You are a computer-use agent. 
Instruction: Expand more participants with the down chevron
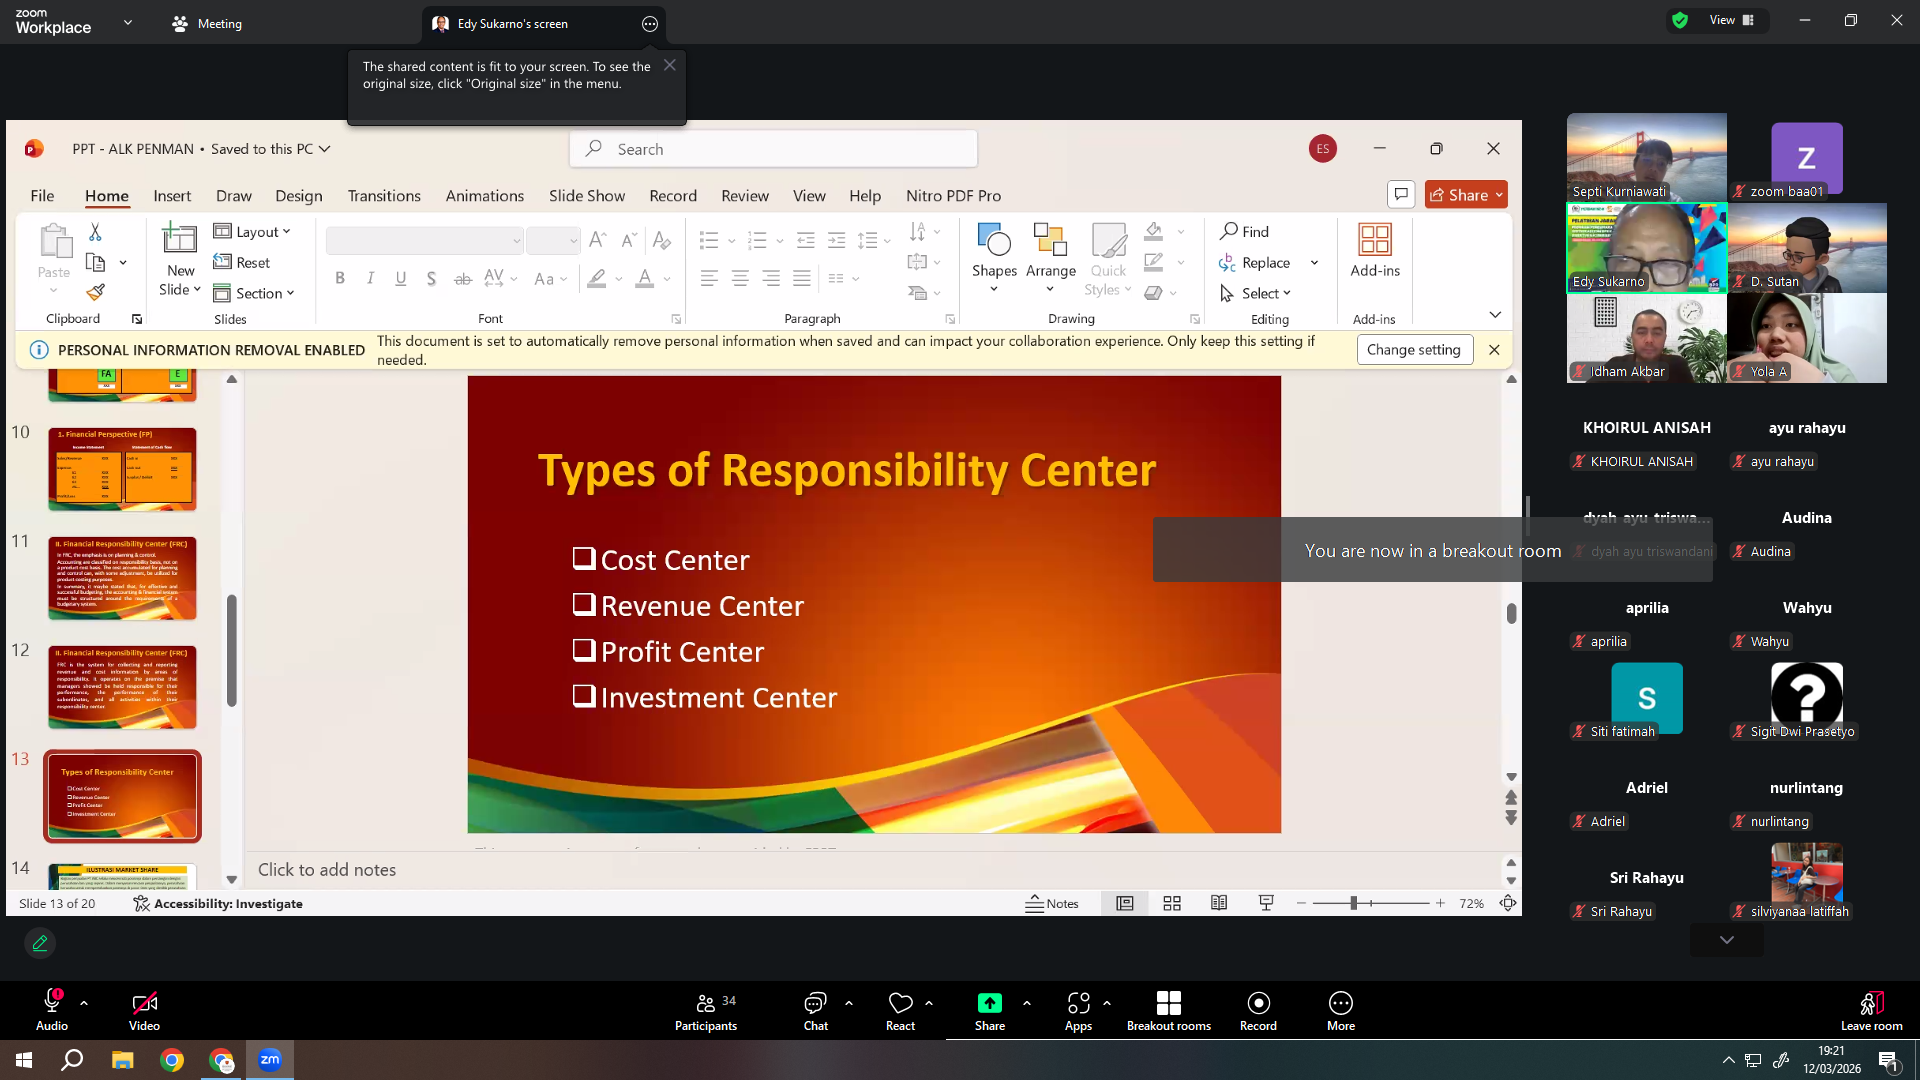point(1727,940)
